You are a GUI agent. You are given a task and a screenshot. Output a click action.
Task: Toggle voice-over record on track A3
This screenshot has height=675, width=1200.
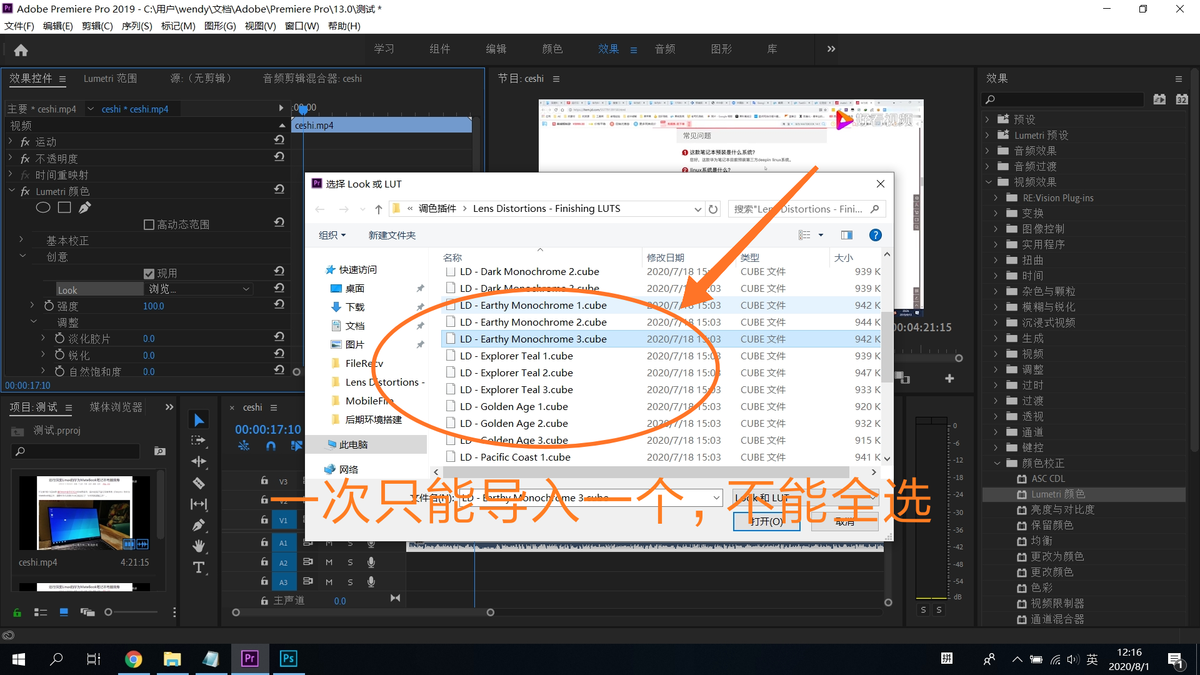[x=371, y=581]
